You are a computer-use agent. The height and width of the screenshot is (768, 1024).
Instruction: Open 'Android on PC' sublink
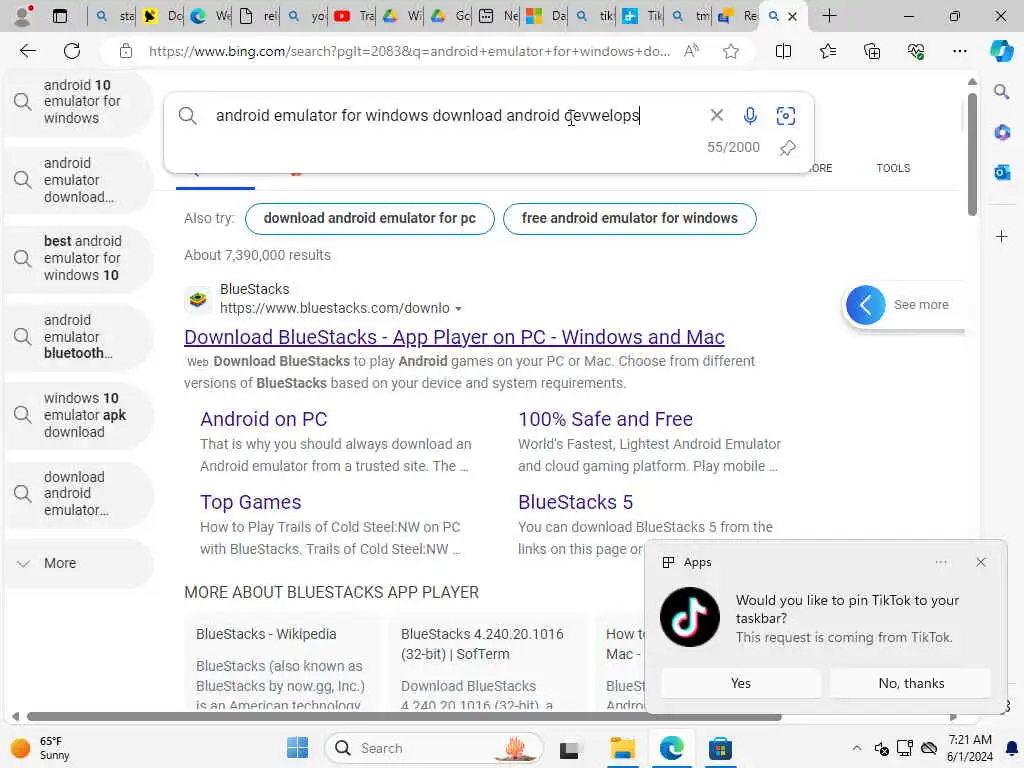(x=263, y=419)
